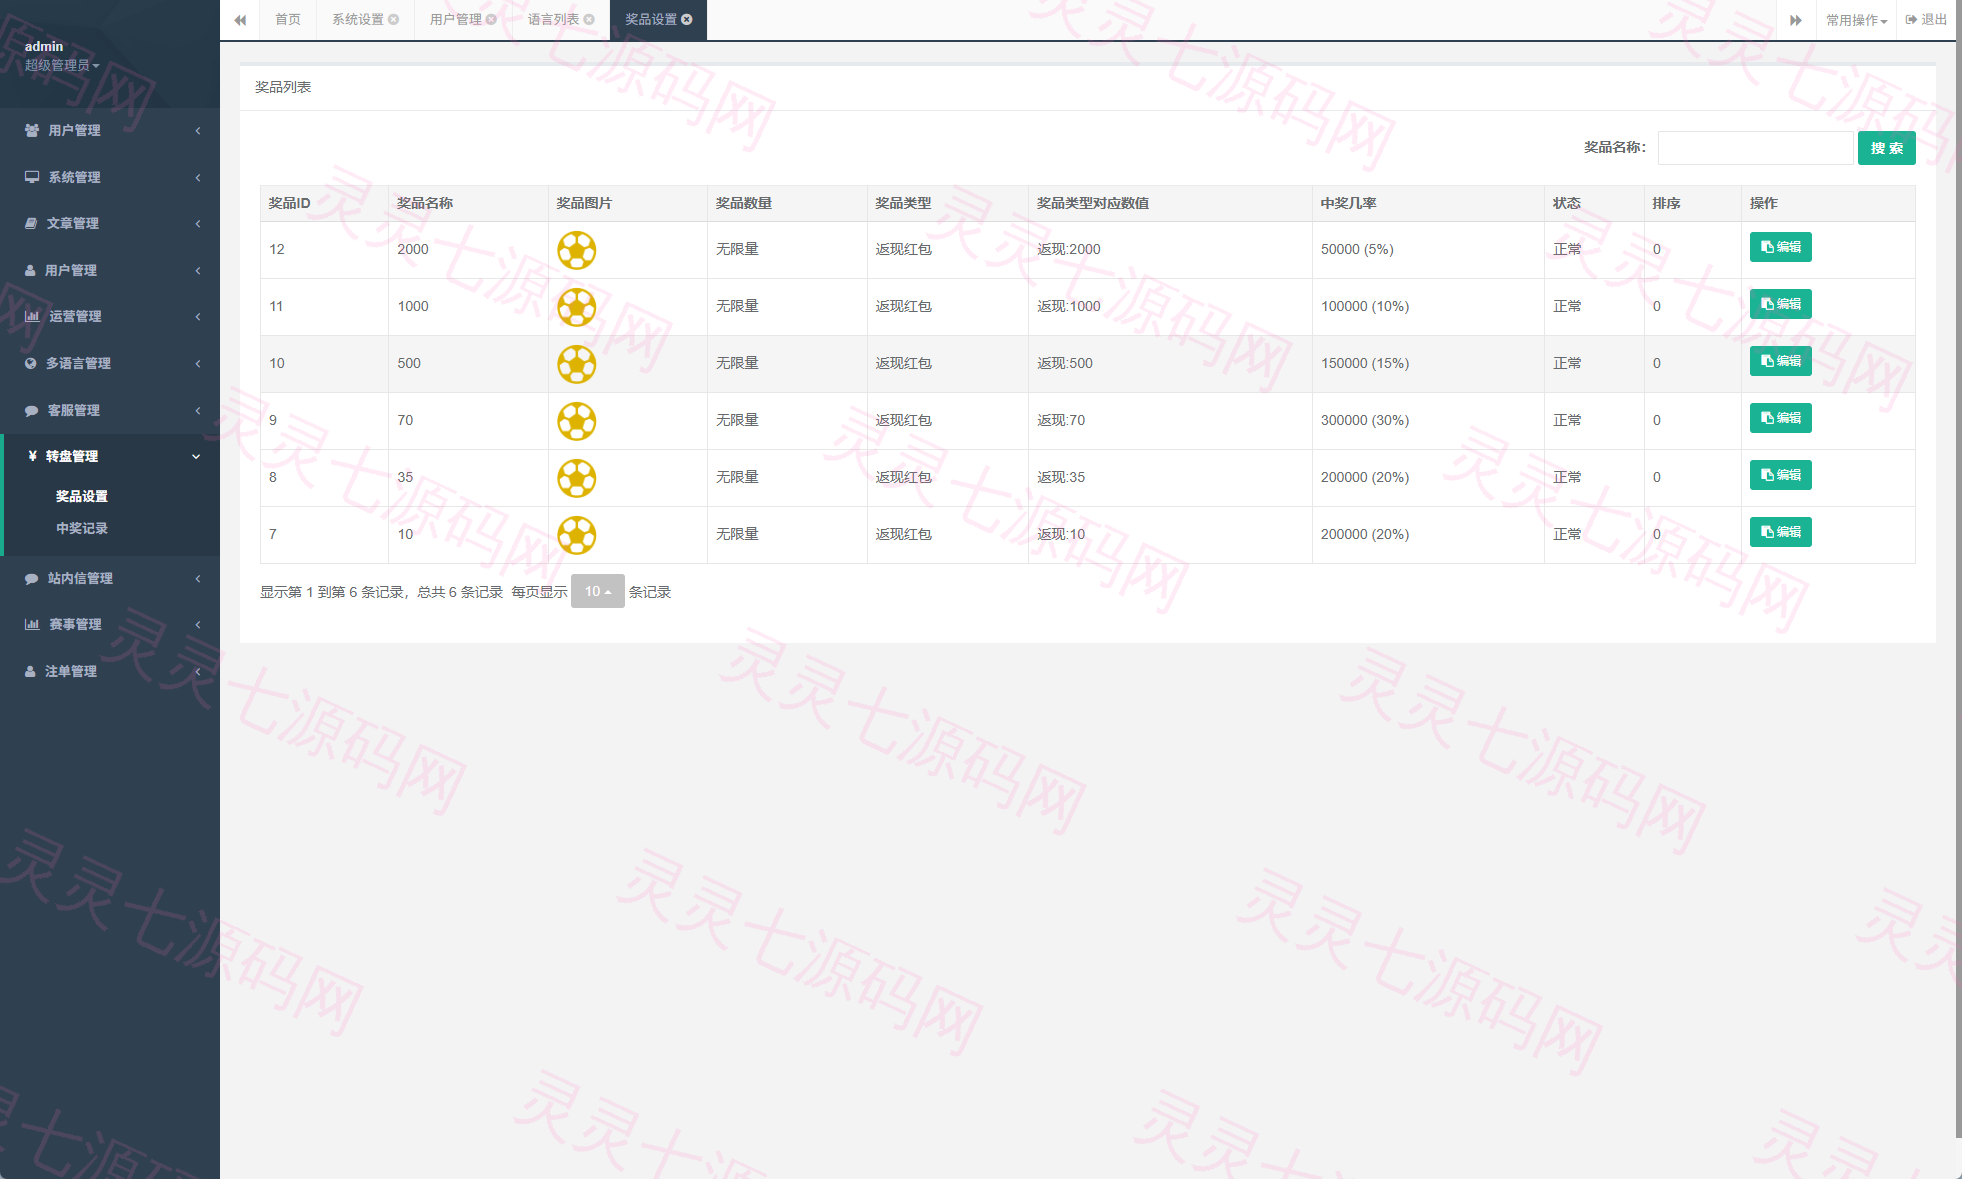Select 奖品设置 in the sidebar submenu
Screen dimensions: 1962x1179
(82, 496)
